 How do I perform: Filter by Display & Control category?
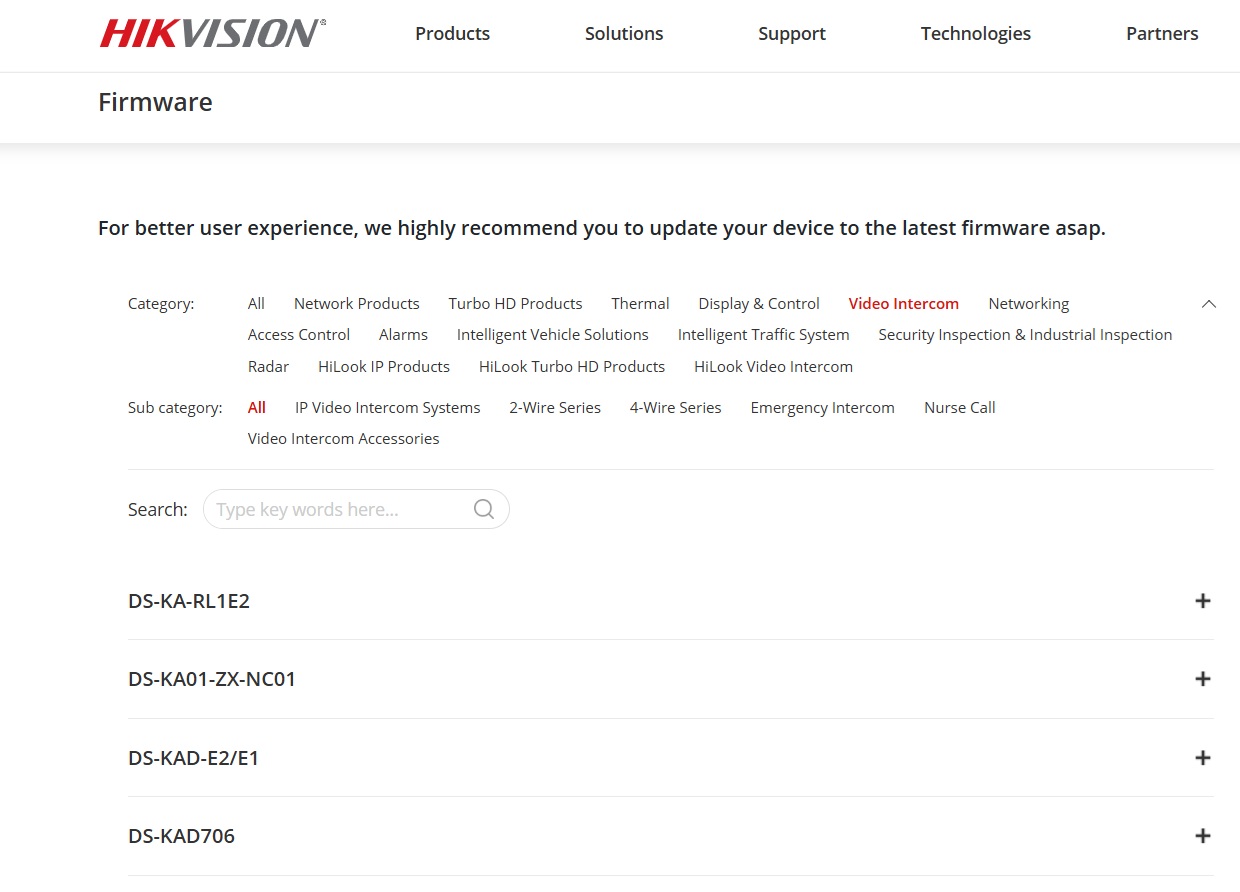tap(759, 304)
